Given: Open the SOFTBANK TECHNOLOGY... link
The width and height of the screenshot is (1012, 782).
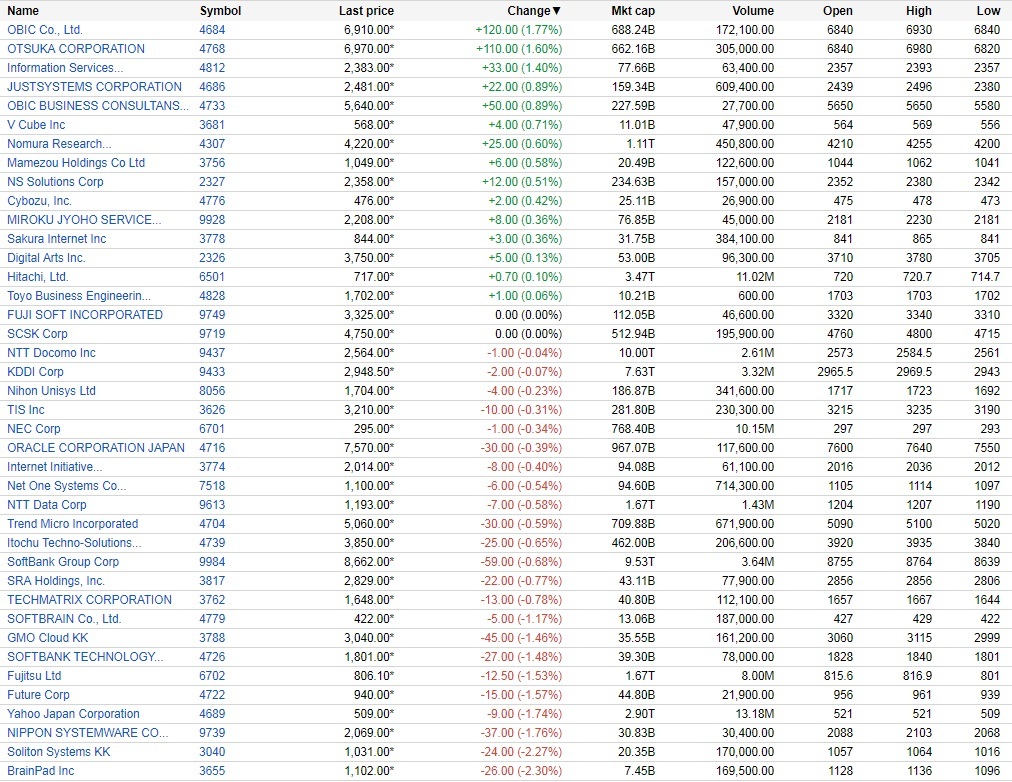Looking at the screenshot, I should pyautogui.click(x=85, y=657).
